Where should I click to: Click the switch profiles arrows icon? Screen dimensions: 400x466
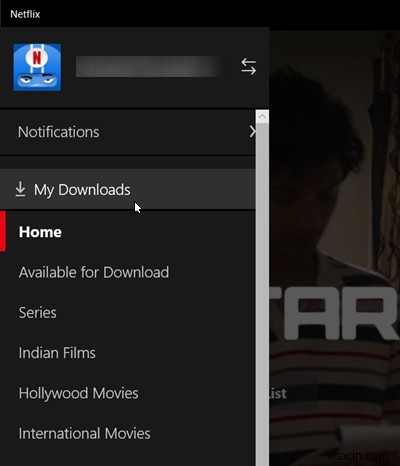[249, 66]
